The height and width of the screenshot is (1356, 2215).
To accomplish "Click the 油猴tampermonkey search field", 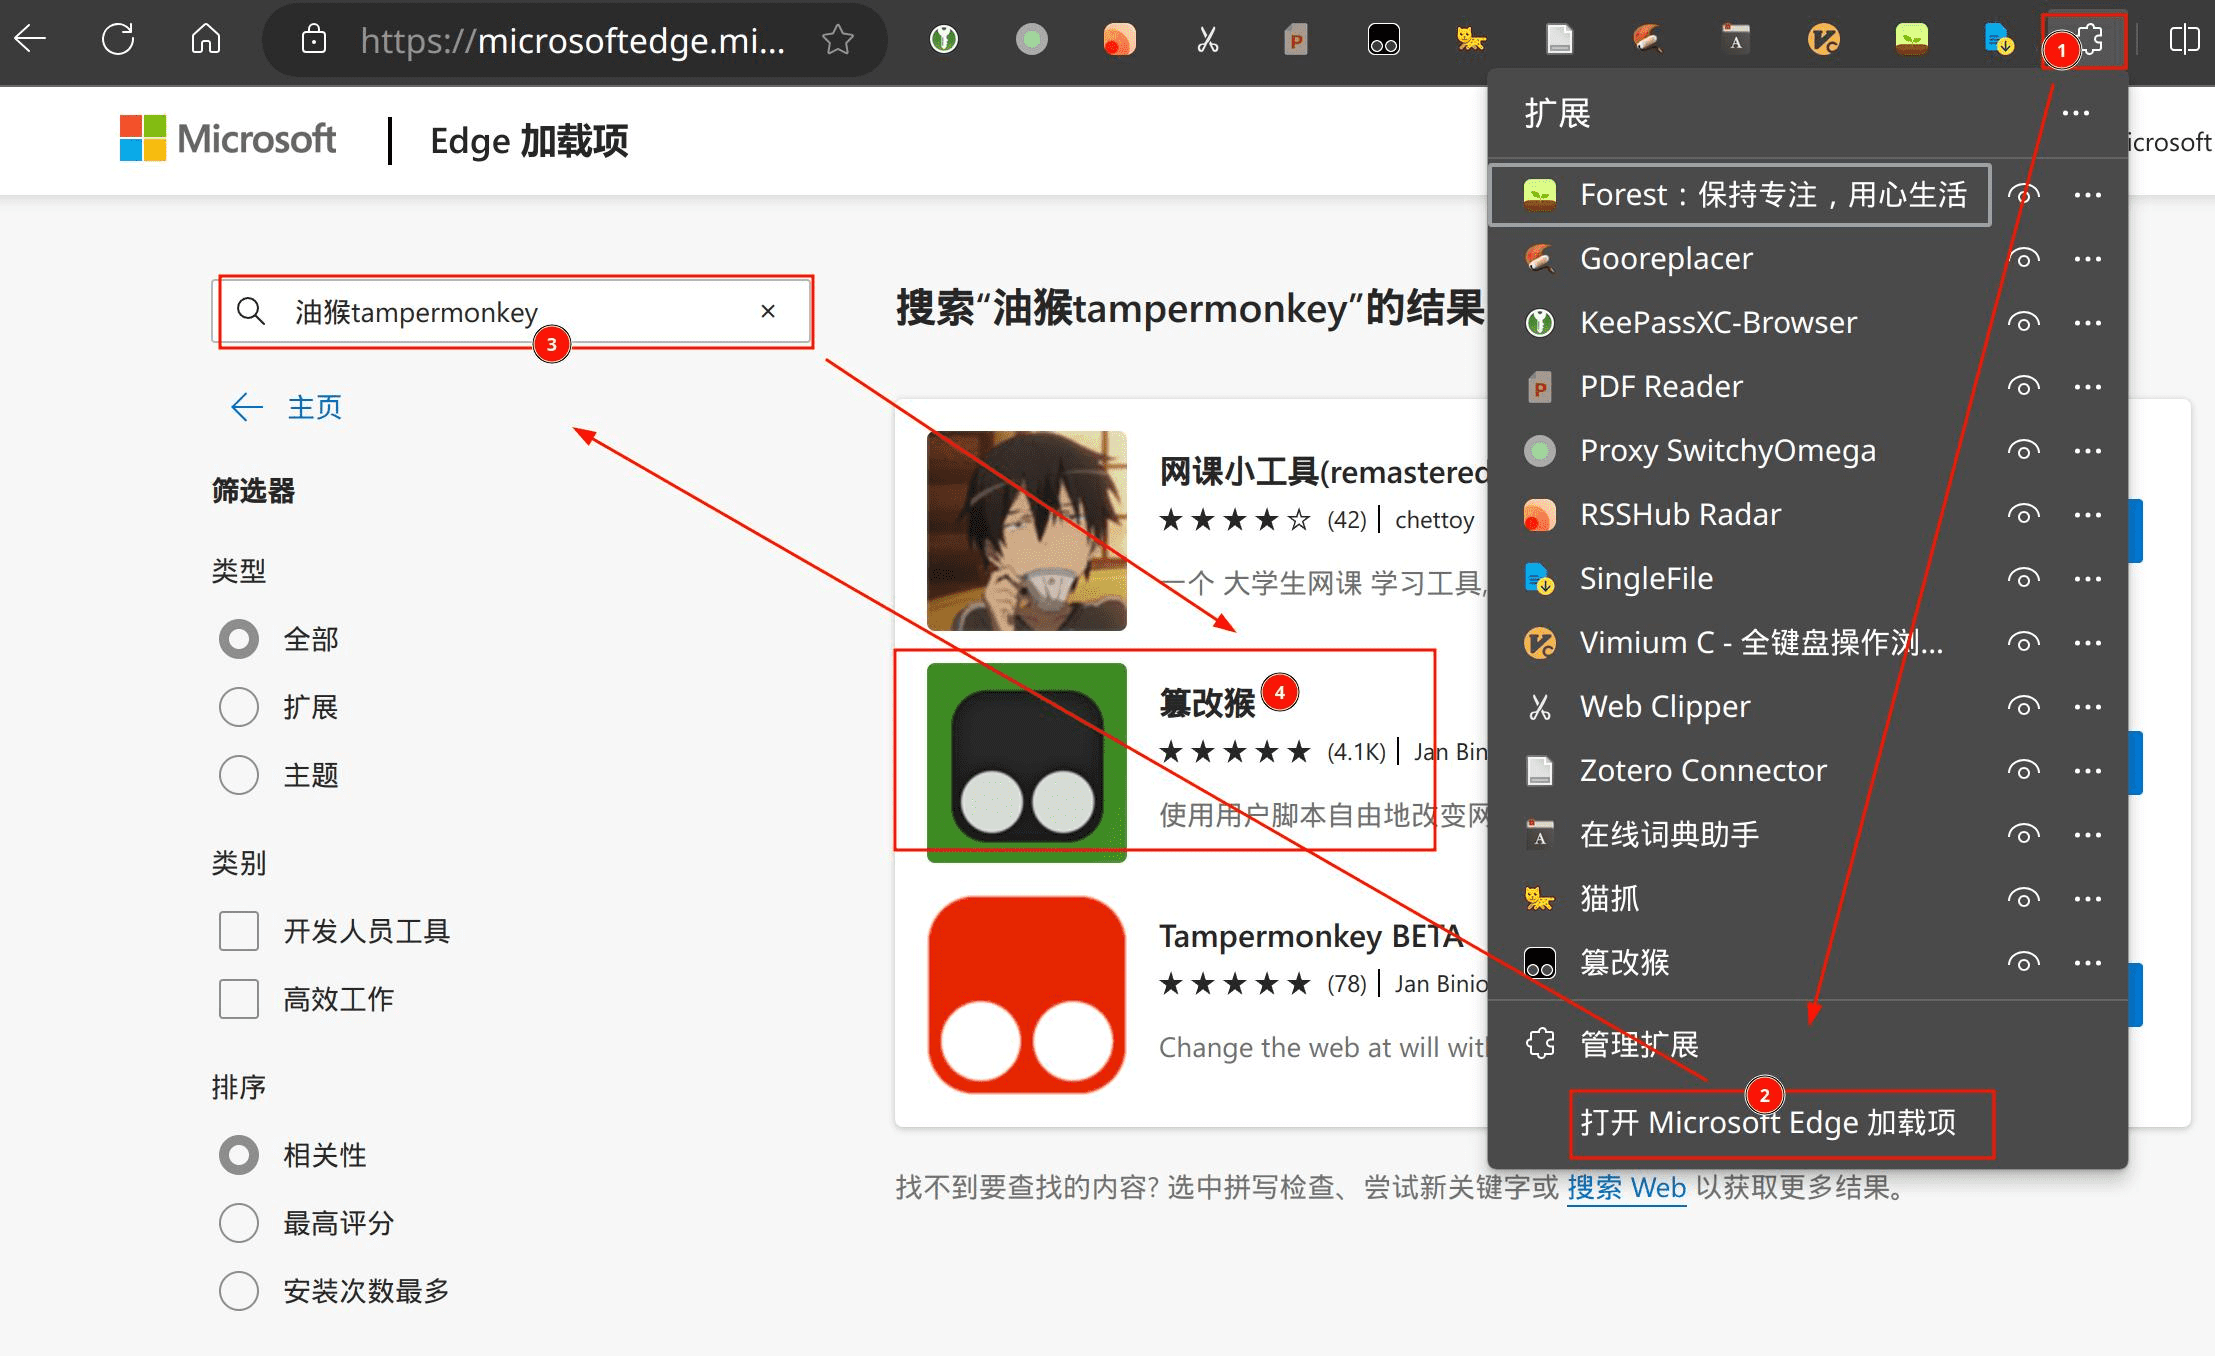I will [x=512, y=311].
